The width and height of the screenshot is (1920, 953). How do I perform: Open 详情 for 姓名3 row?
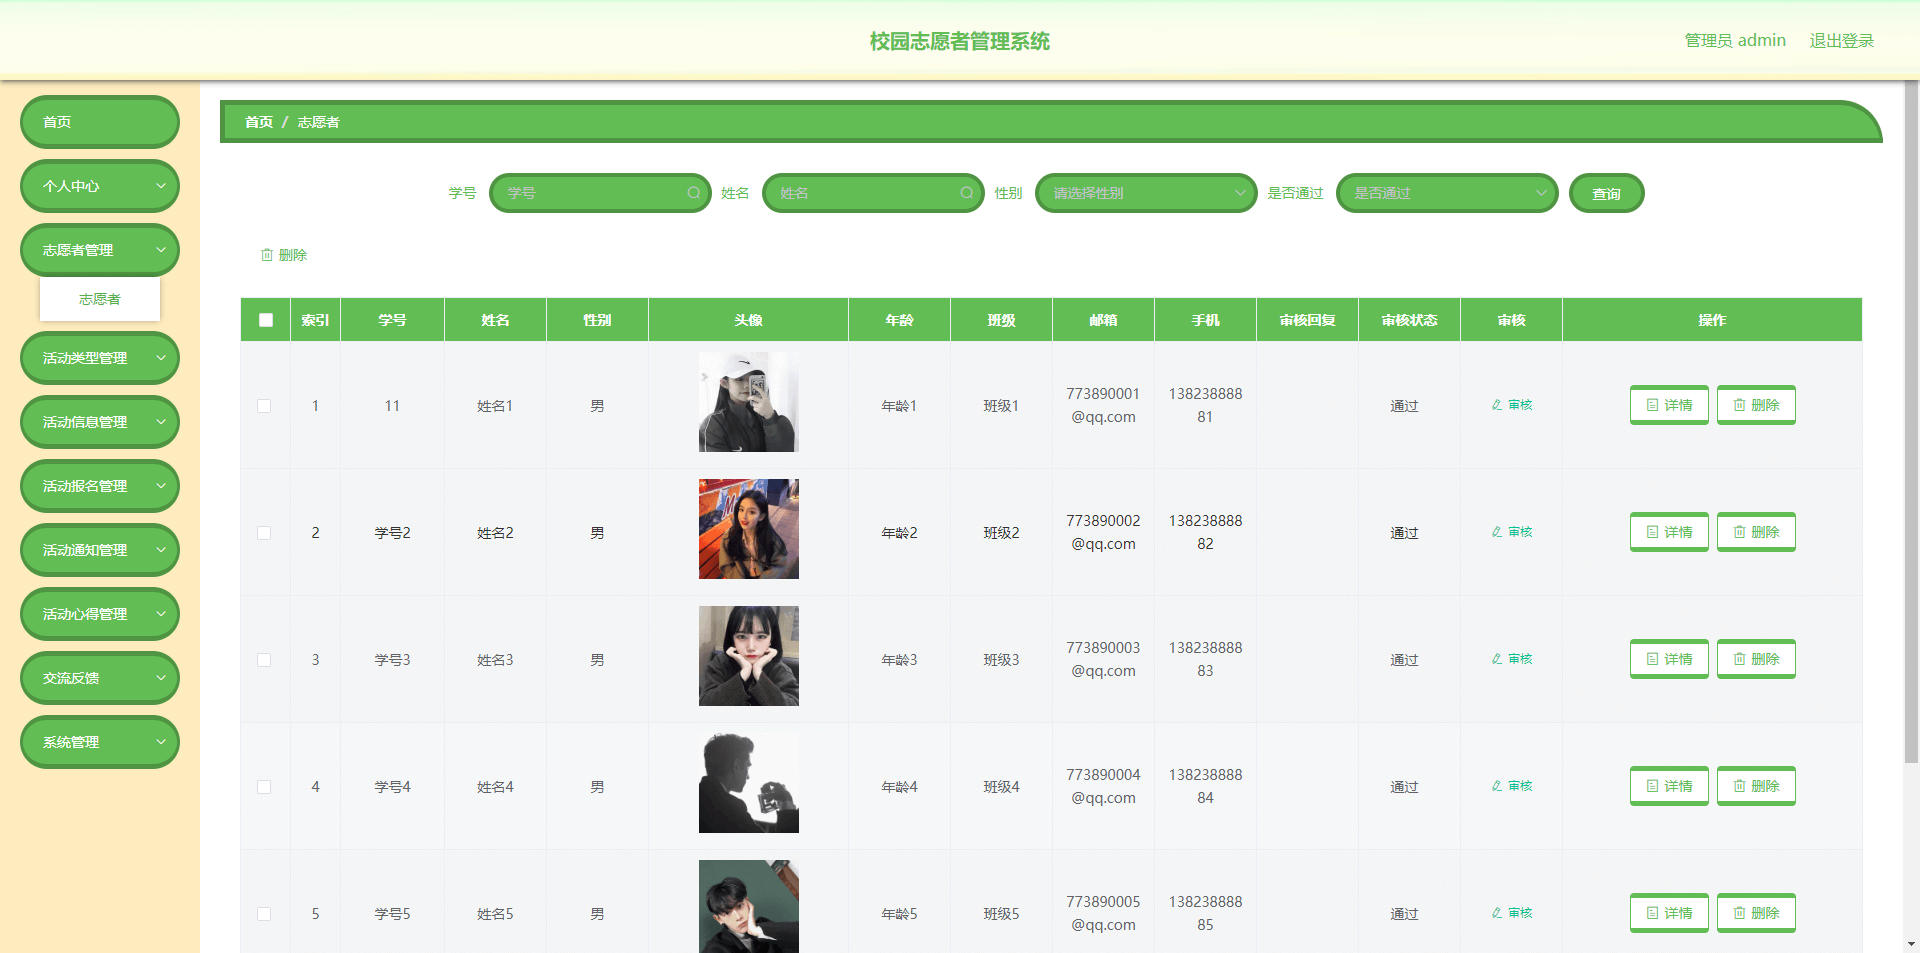click(1669, 659)
